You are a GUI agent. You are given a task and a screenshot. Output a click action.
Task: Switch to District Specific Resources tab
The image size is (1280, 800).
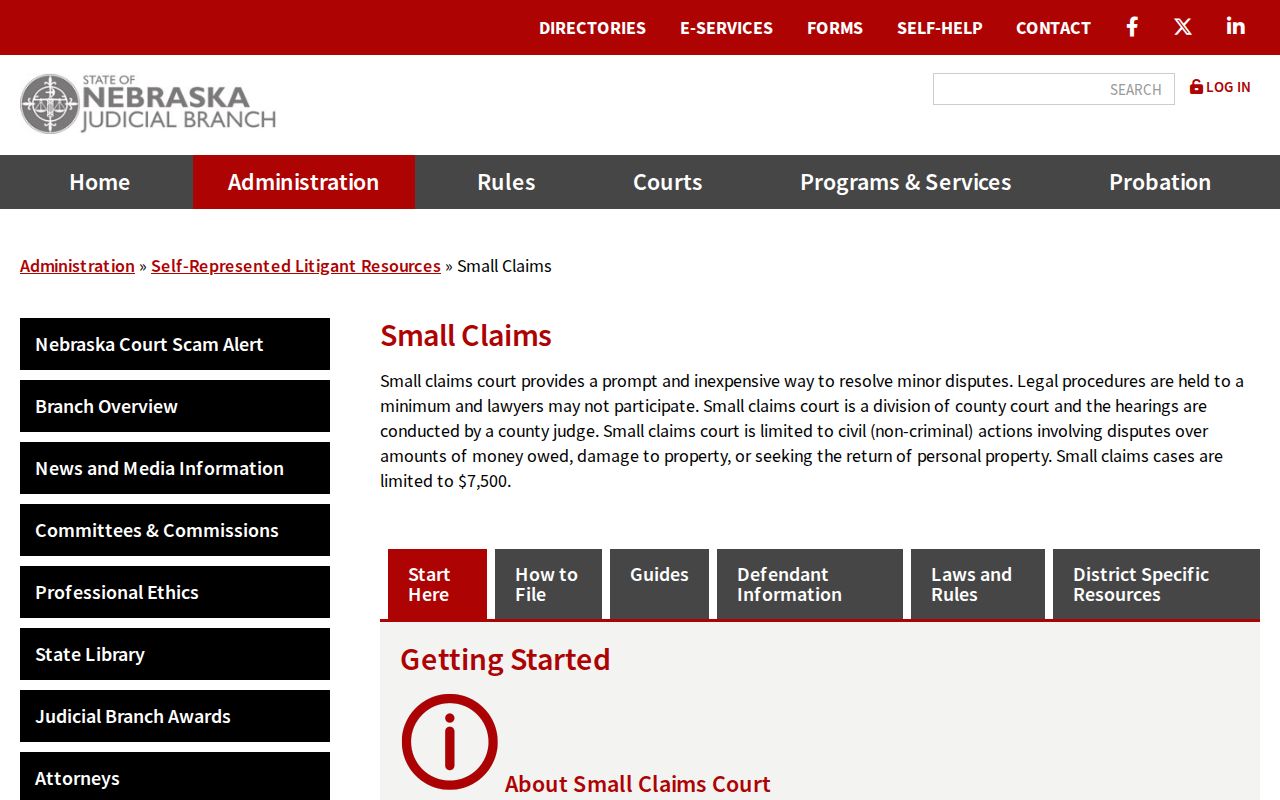[1156, 584]
